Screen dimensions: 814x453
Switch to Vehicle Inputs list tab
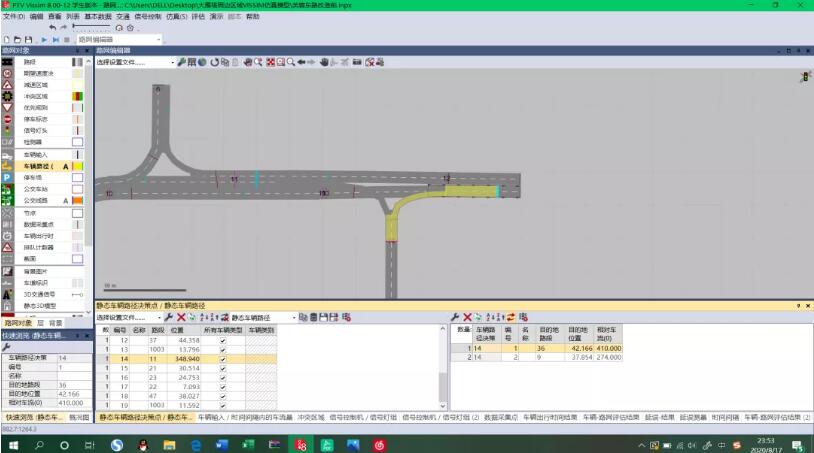click(245, 417)
